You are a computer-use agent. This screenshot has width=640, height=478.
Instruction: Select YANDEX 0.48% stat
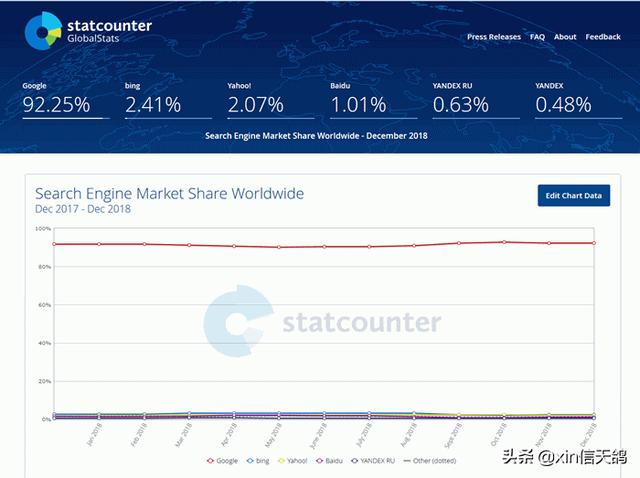click(578, 100)
